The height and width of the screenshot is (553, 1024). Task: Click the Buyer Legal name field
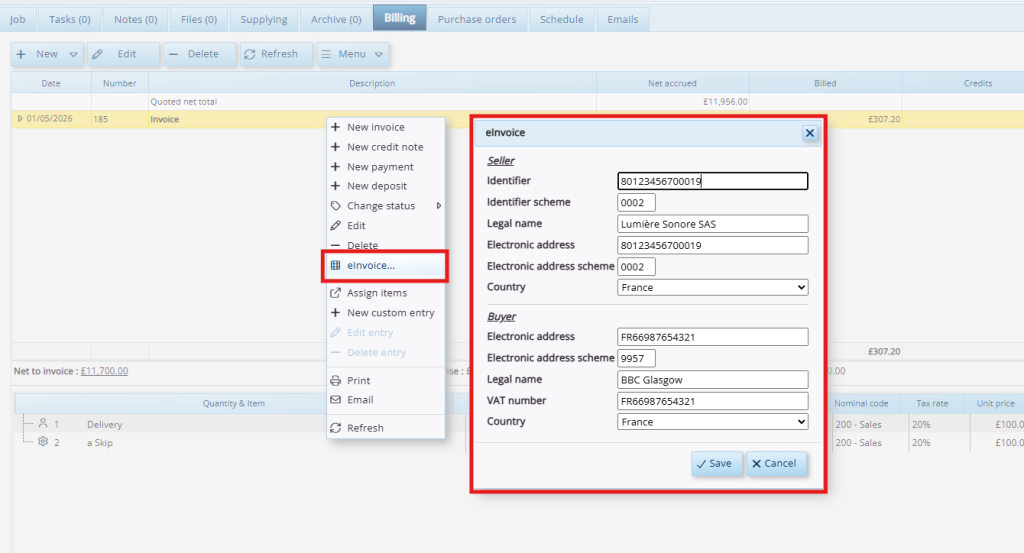pyautogui.click(x=712, y=379)
